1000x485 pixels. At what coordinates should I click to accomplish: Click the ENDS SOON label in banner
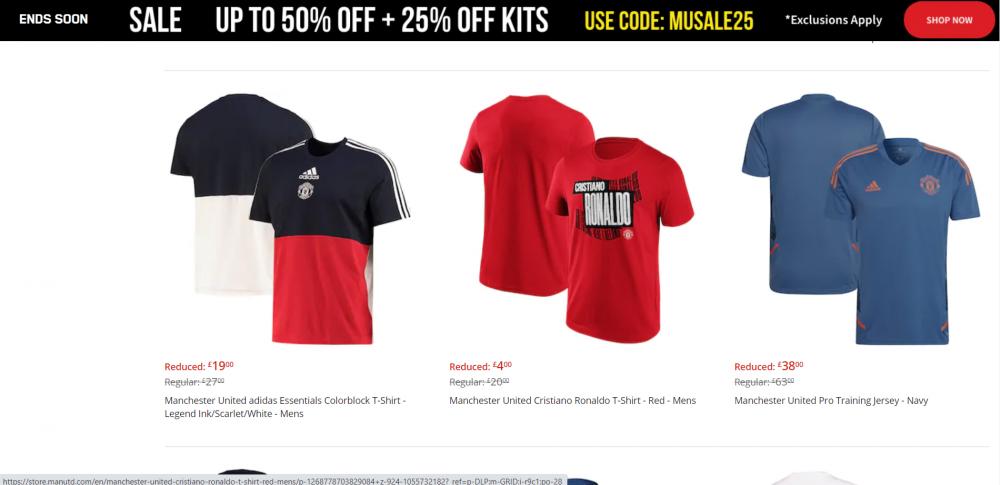(x=54, y=19)
